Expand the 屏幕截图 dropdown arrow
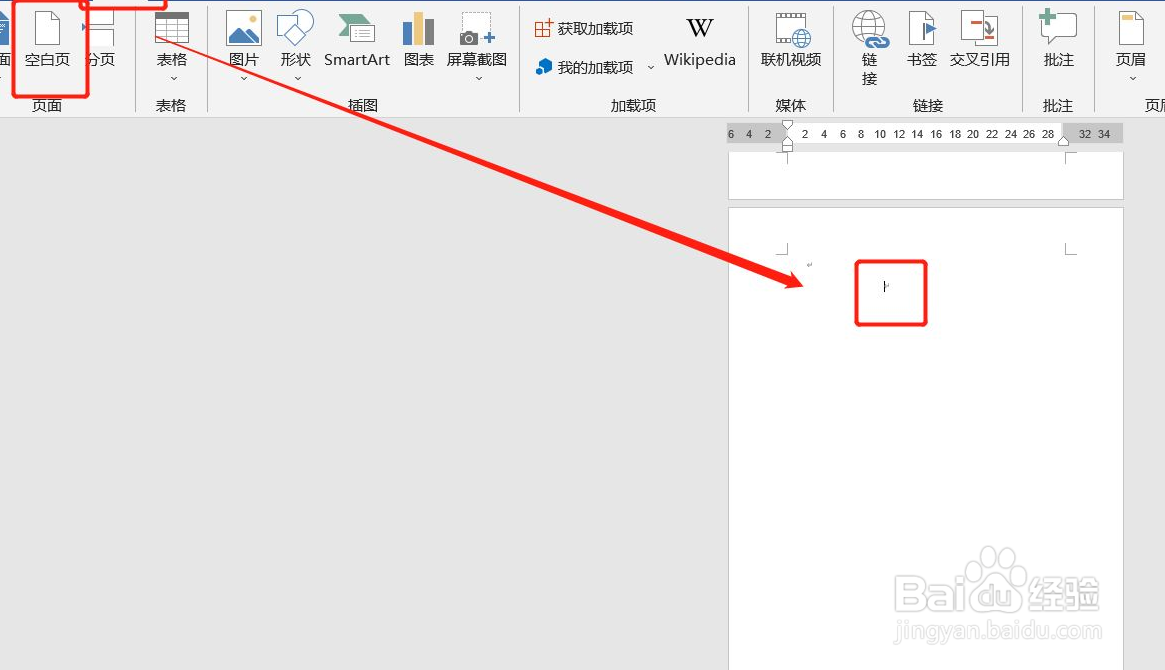 [x=478, y=78]
